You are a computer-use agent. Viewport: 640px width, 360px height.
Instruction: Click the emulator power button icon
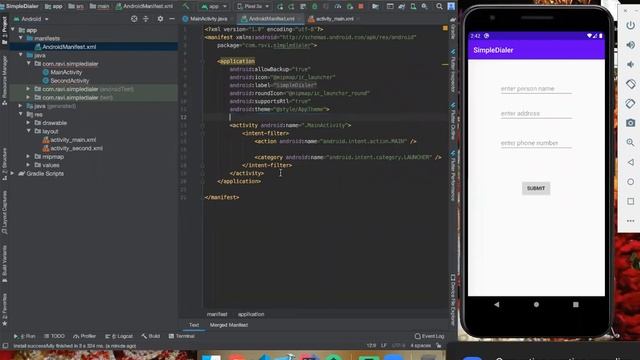pyautogui.click(x=631, y=25)
